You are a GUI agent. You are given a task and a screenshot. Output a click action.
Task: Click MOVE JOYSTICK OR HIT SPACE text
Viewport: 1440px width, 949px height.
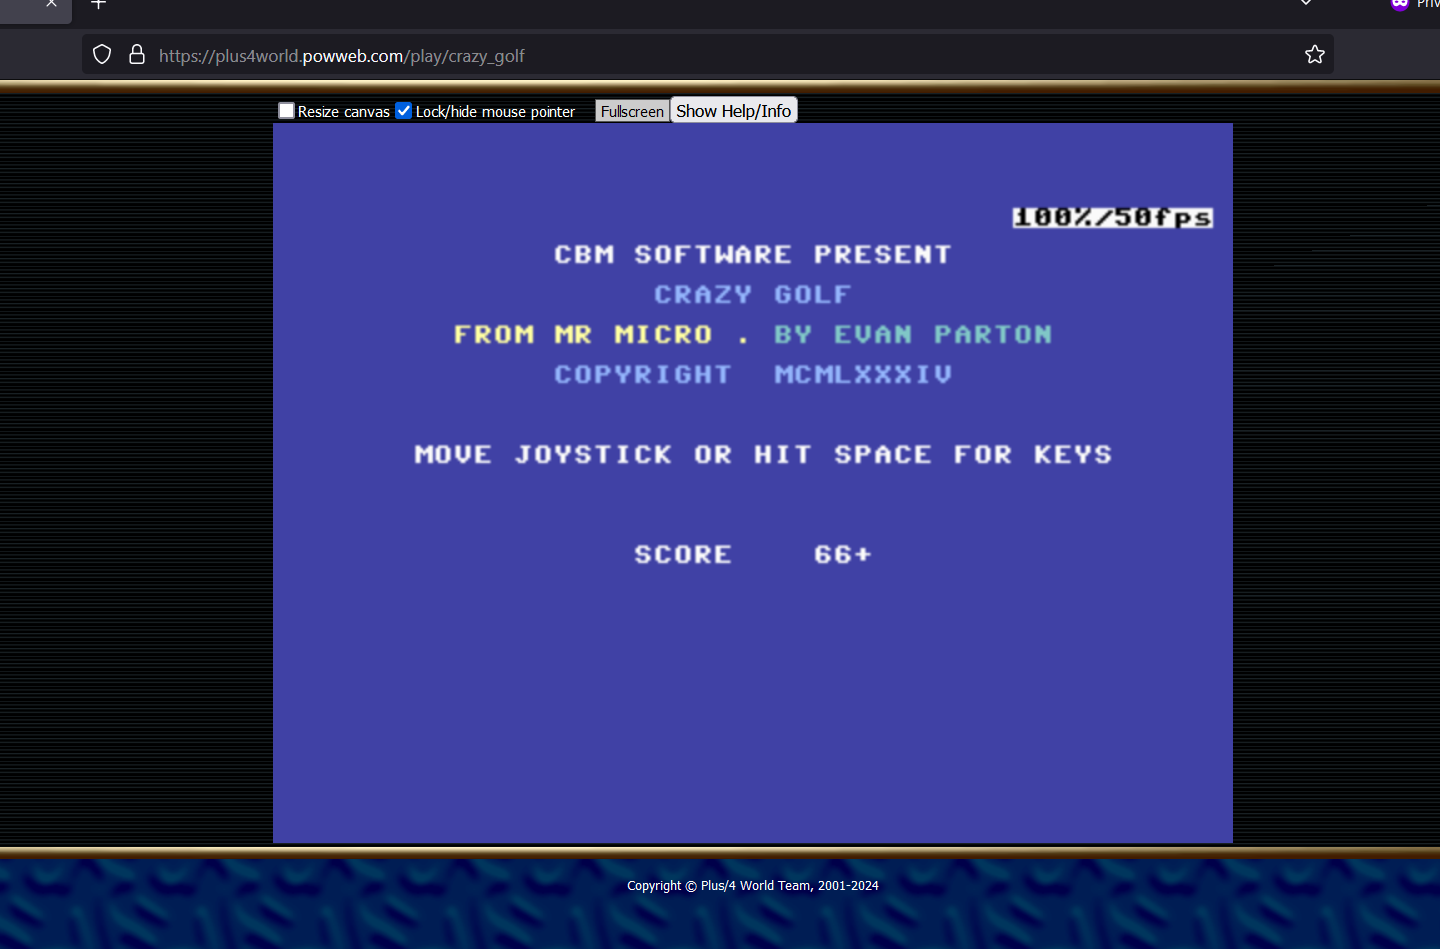coord(763,455)
